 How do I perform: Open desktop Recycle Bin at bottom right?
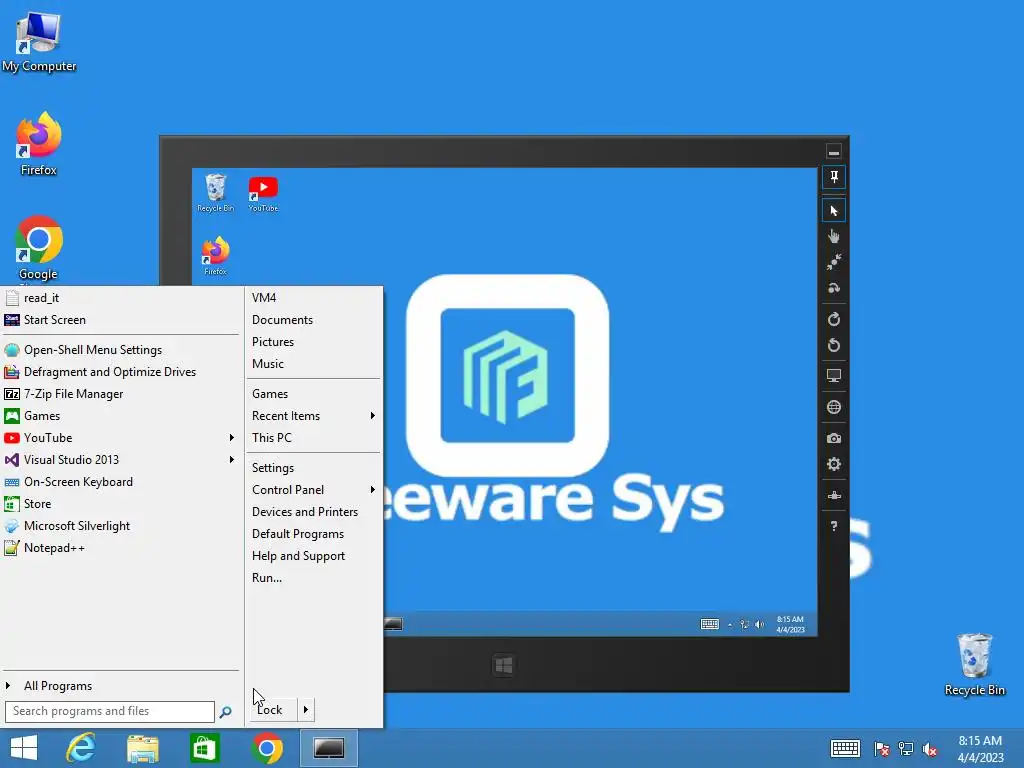pos(974,664)
